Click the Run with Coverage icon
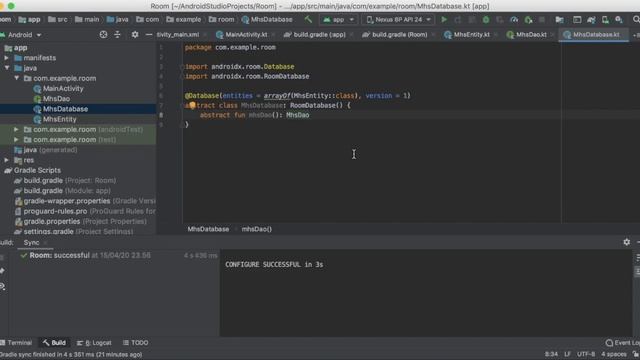The width and height of the screenshot is (640, 360). [500, 19]
